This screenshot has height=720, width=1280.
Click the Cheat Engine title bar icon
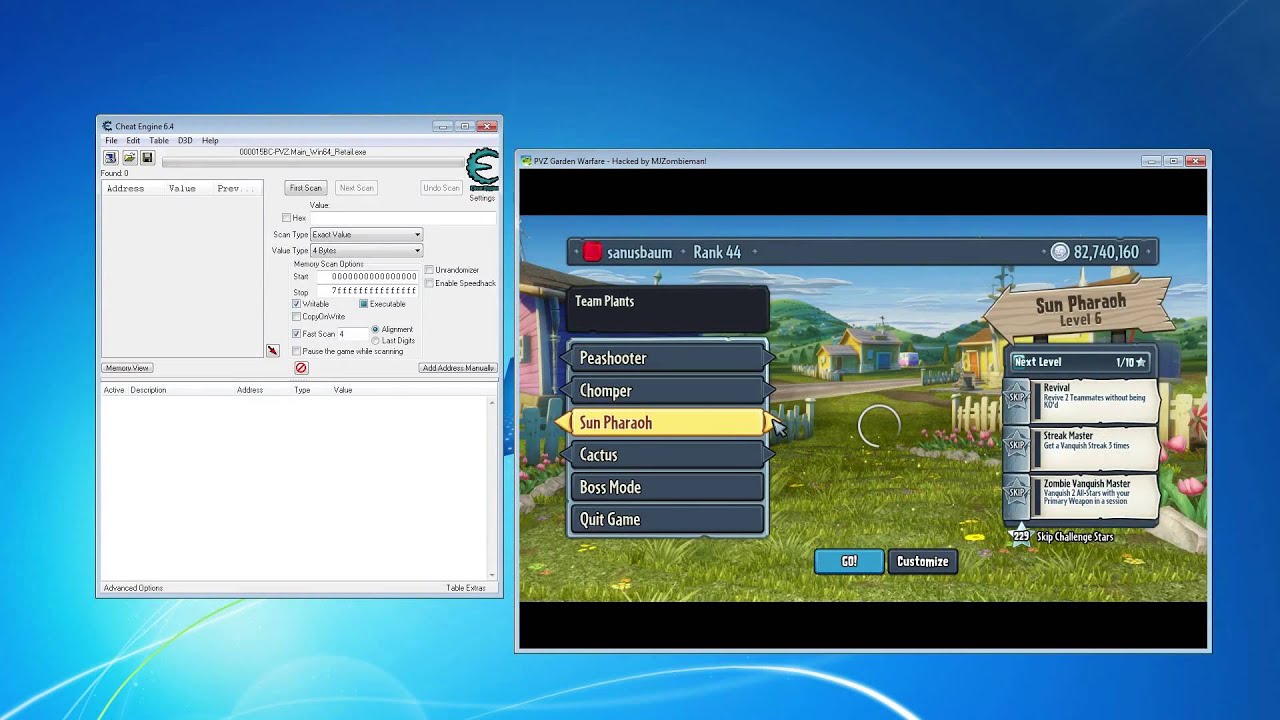click(x=107, y=126)
